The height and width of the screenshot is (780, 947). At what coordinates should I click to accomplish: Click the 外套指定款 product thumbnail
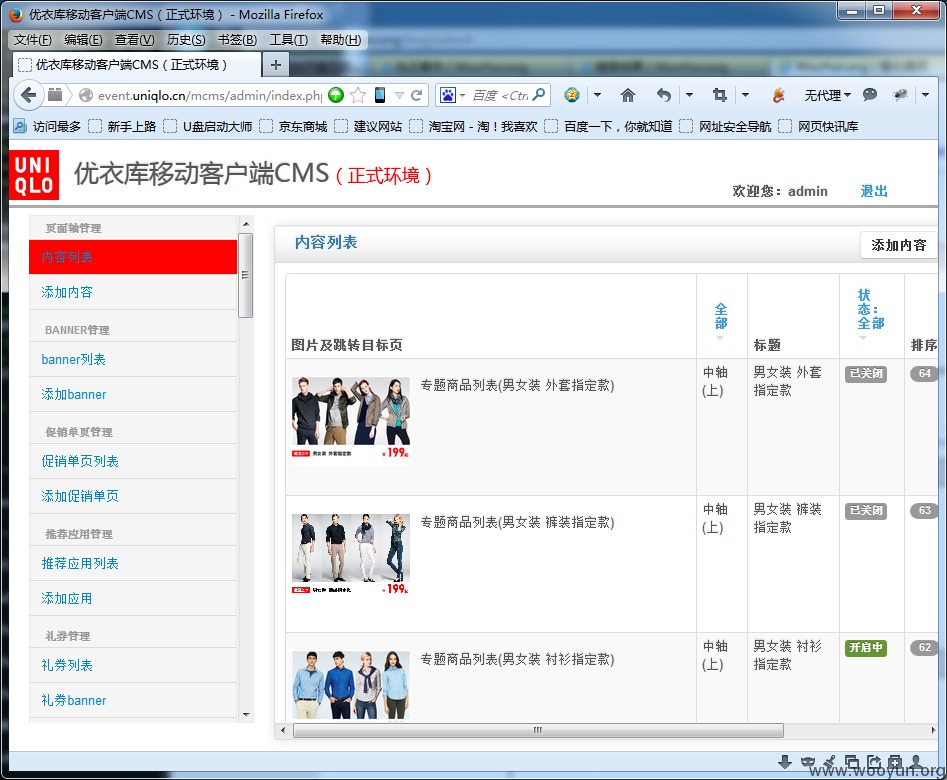coord(351,421)
